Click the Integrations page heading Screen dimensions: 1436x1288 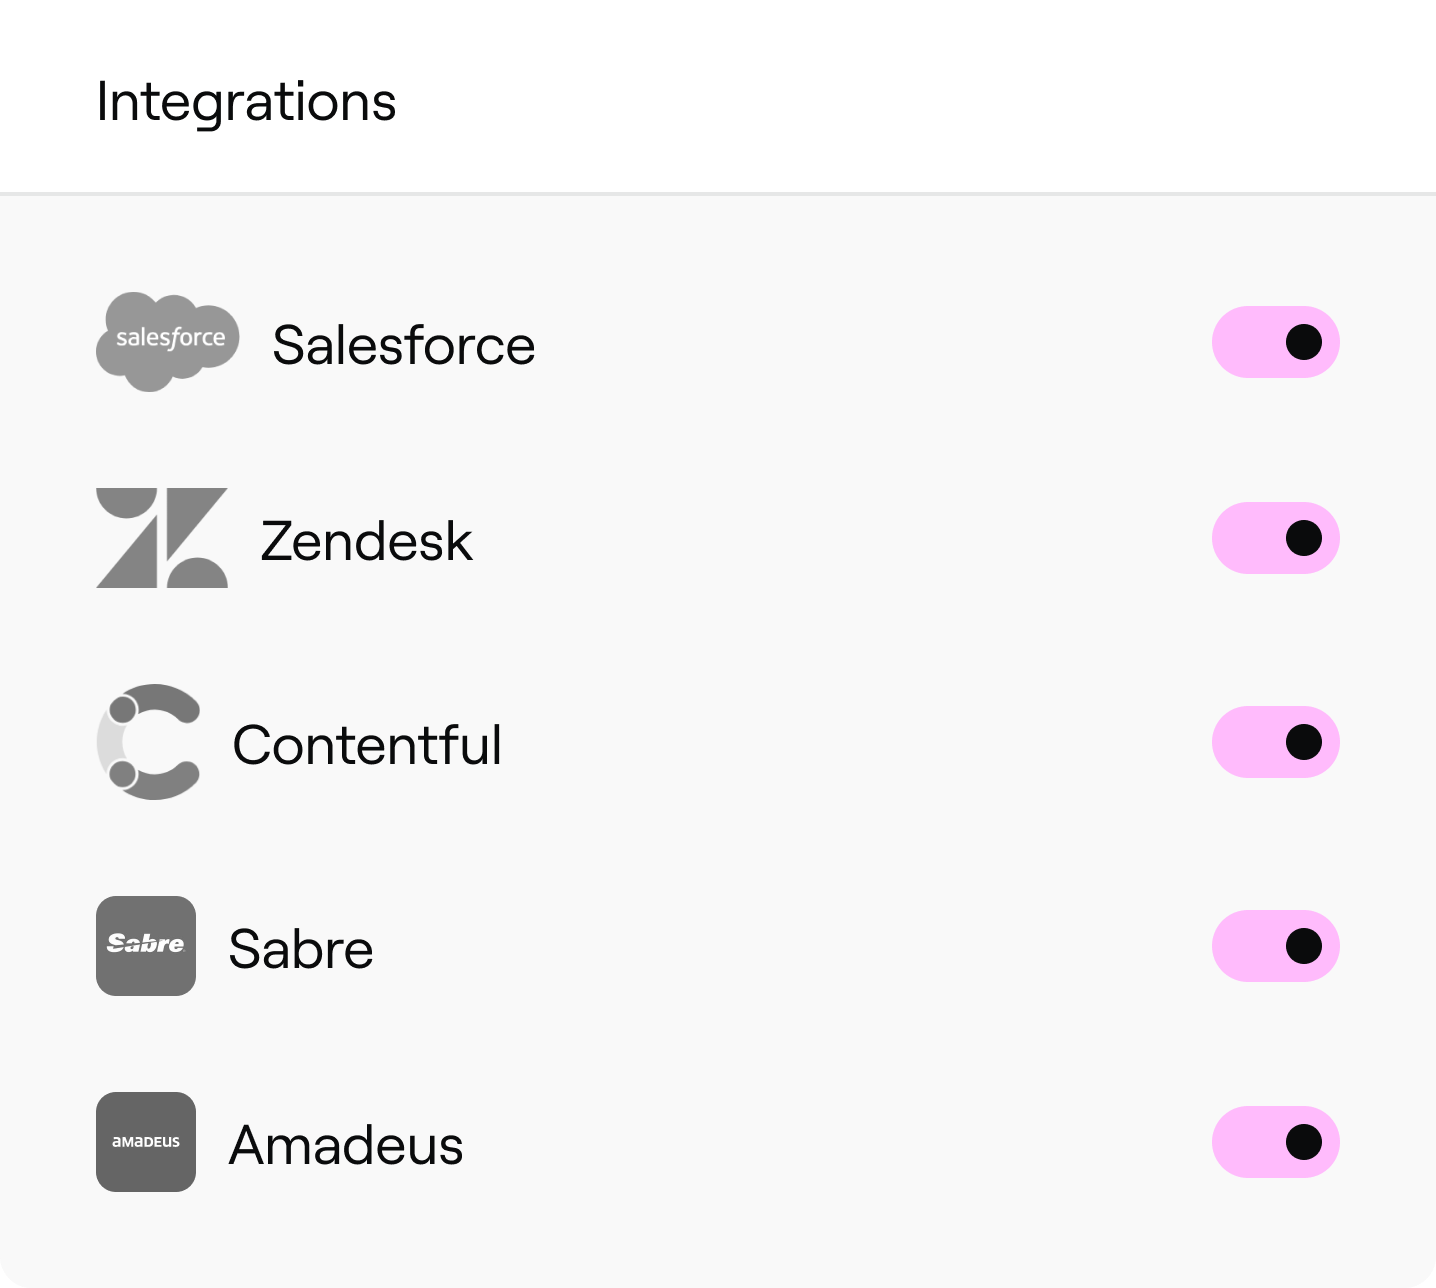pyautogui.click(x=246, y=102)
